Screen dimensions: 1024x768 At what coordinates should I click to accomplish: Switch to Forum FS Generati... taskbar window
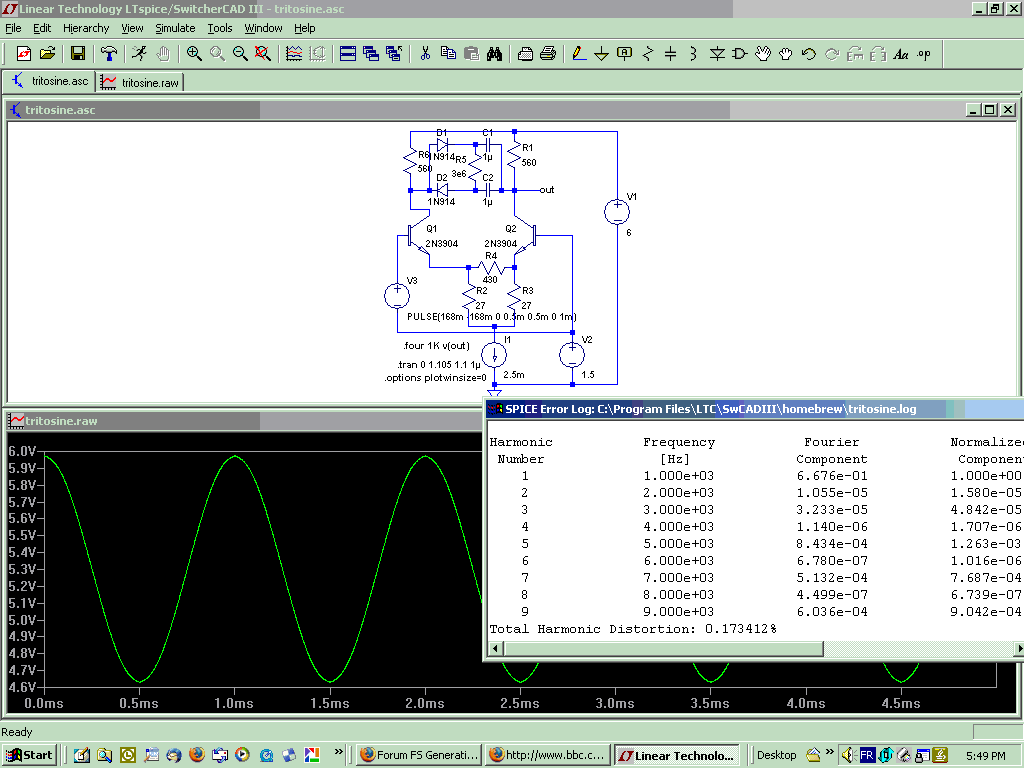tap(418, 755)
